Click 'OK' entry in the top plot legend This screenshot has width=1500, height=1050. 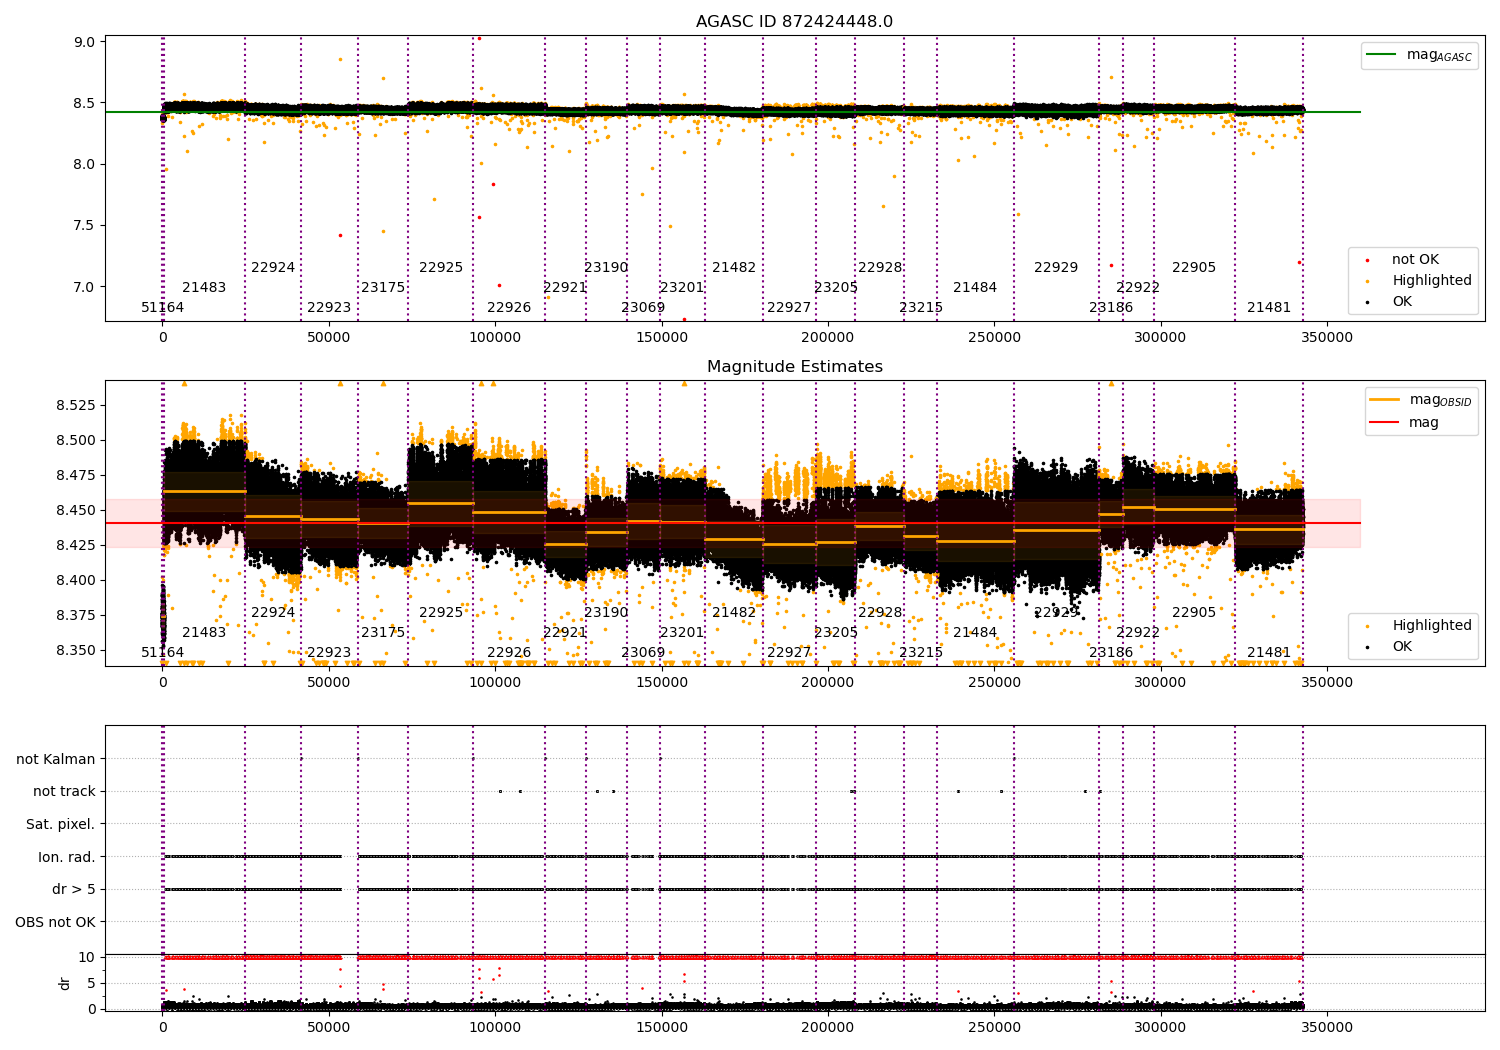click(x=1402, y=302)
